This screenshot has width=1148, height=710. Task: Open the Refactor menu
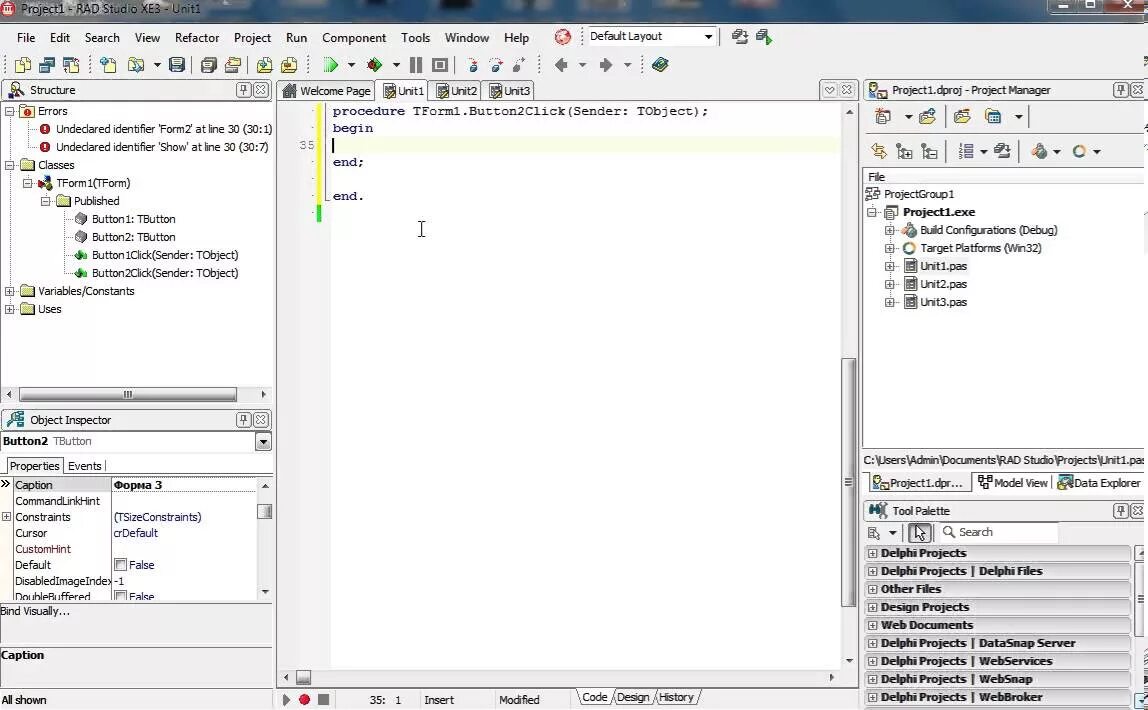197,38
